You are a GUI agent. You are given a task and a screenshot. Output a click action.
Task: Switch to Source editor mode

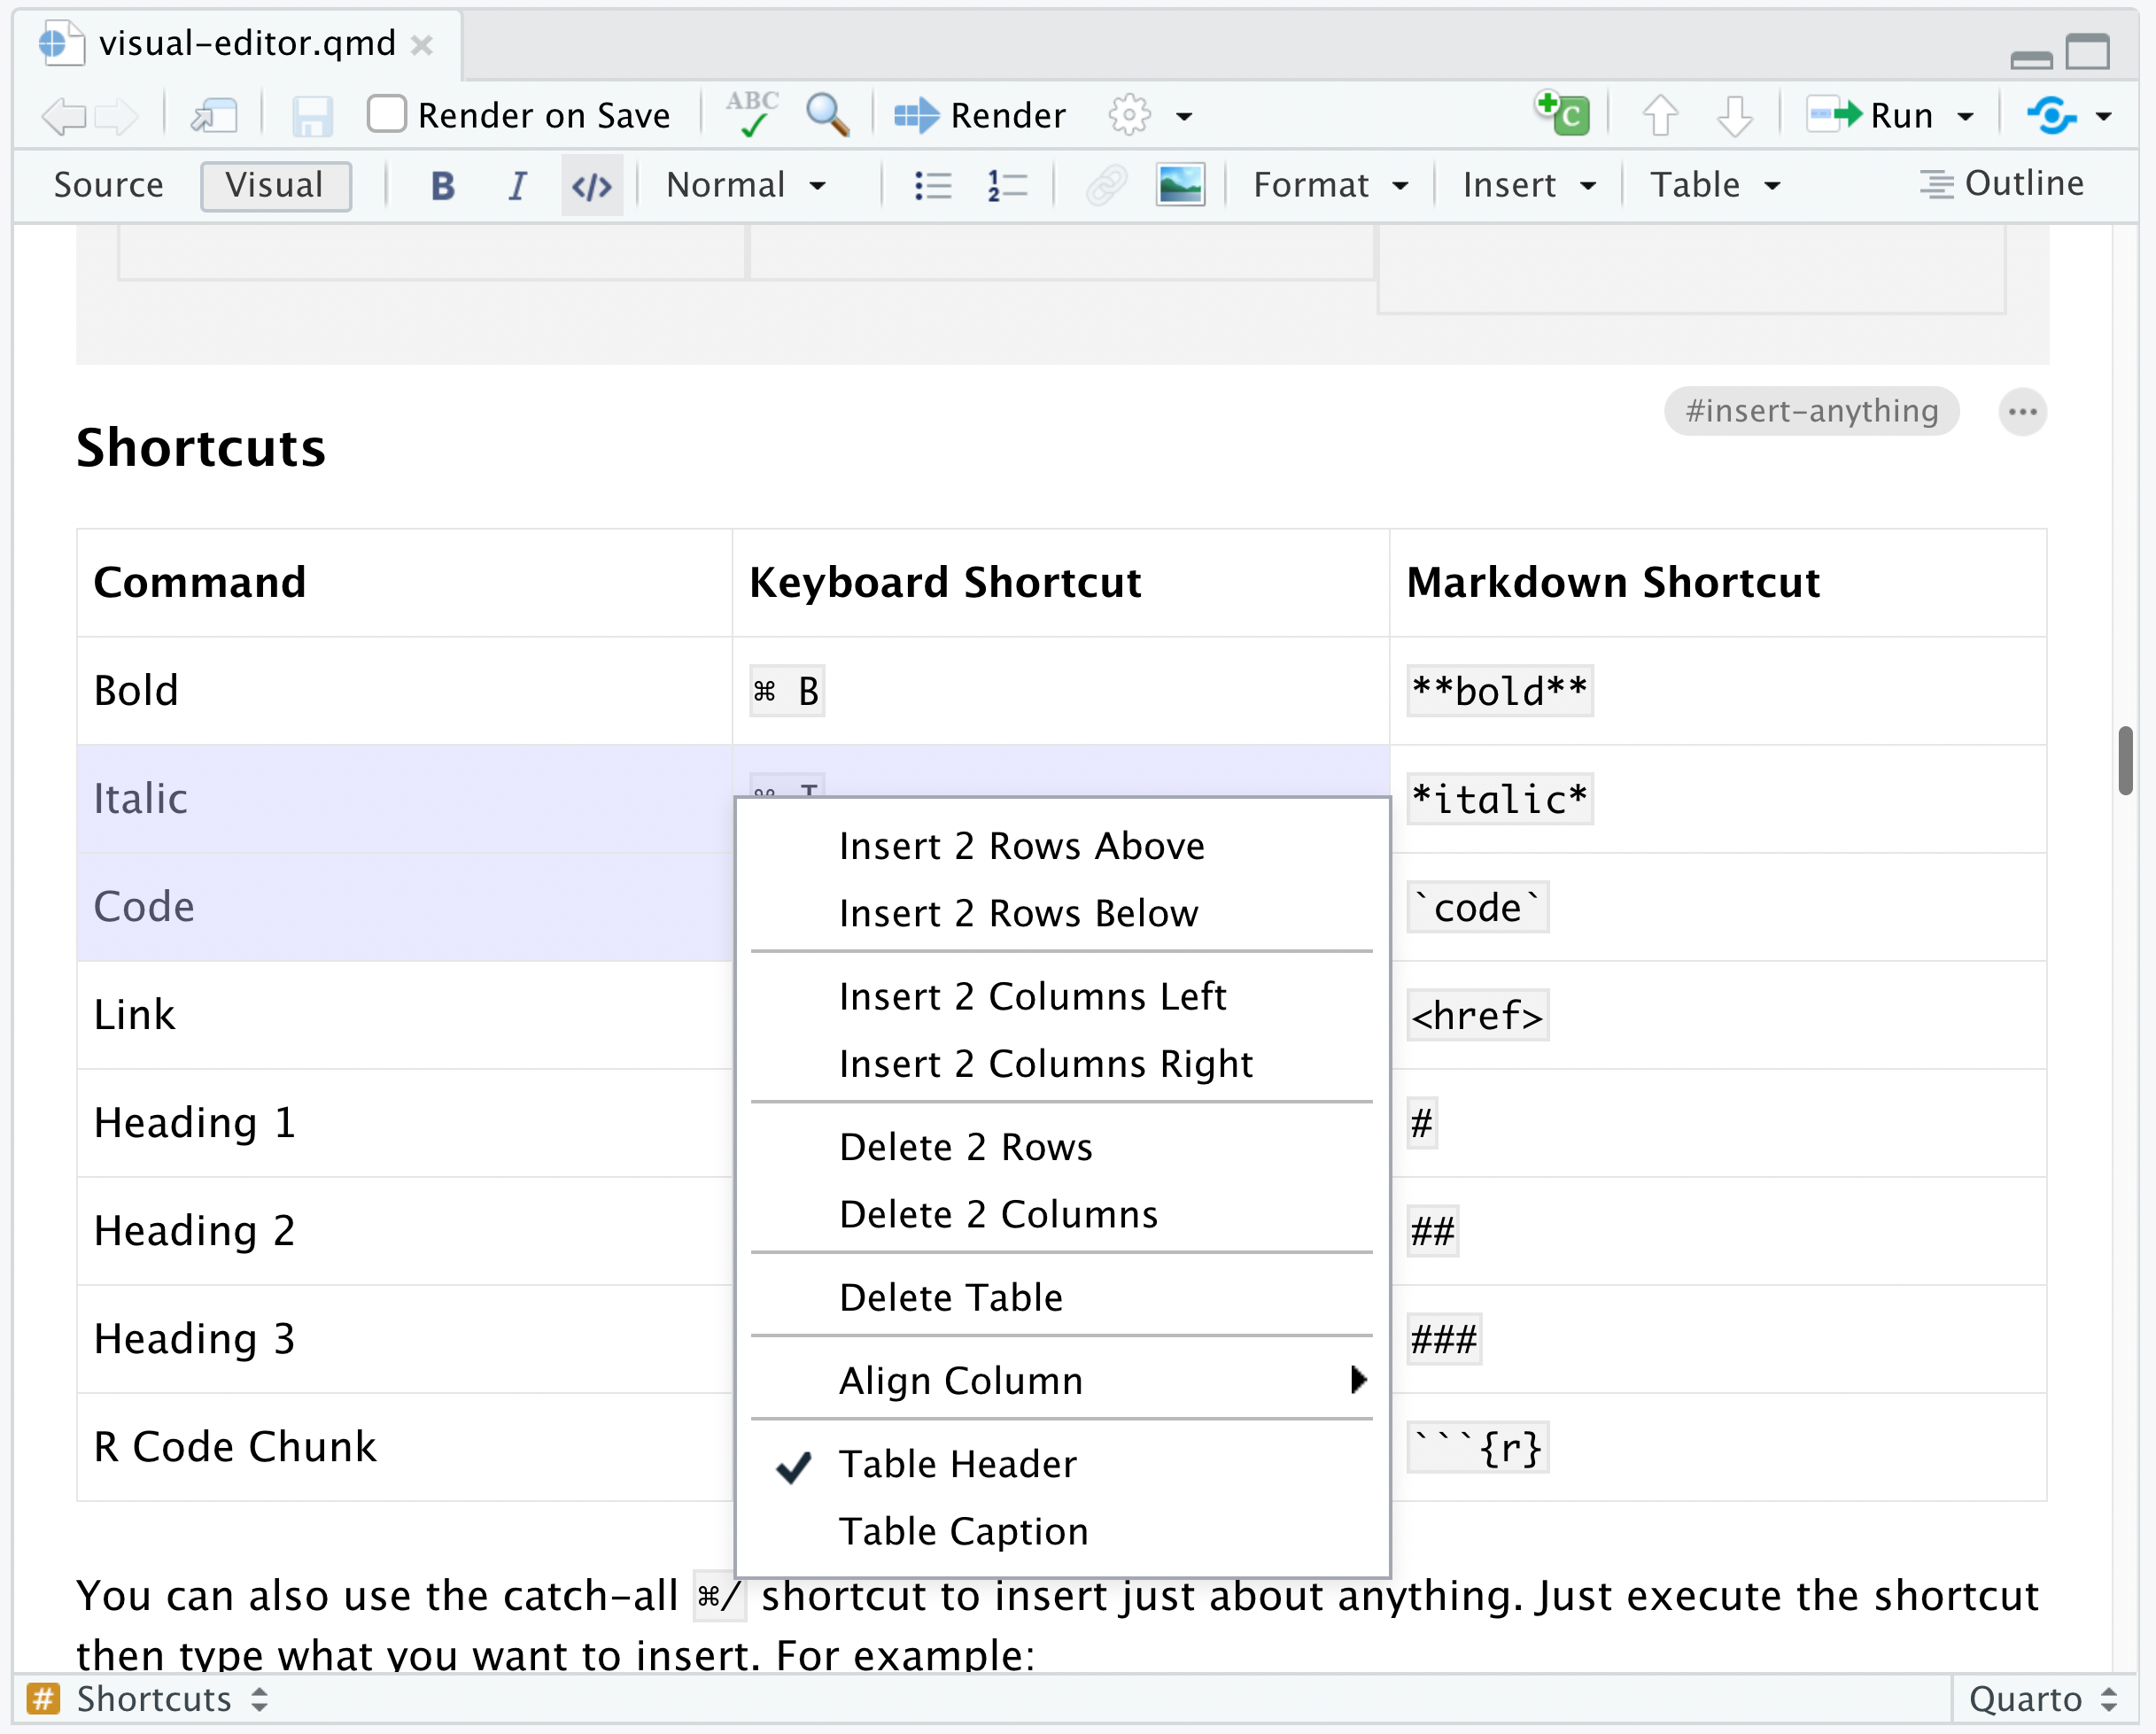click(108, 185)
